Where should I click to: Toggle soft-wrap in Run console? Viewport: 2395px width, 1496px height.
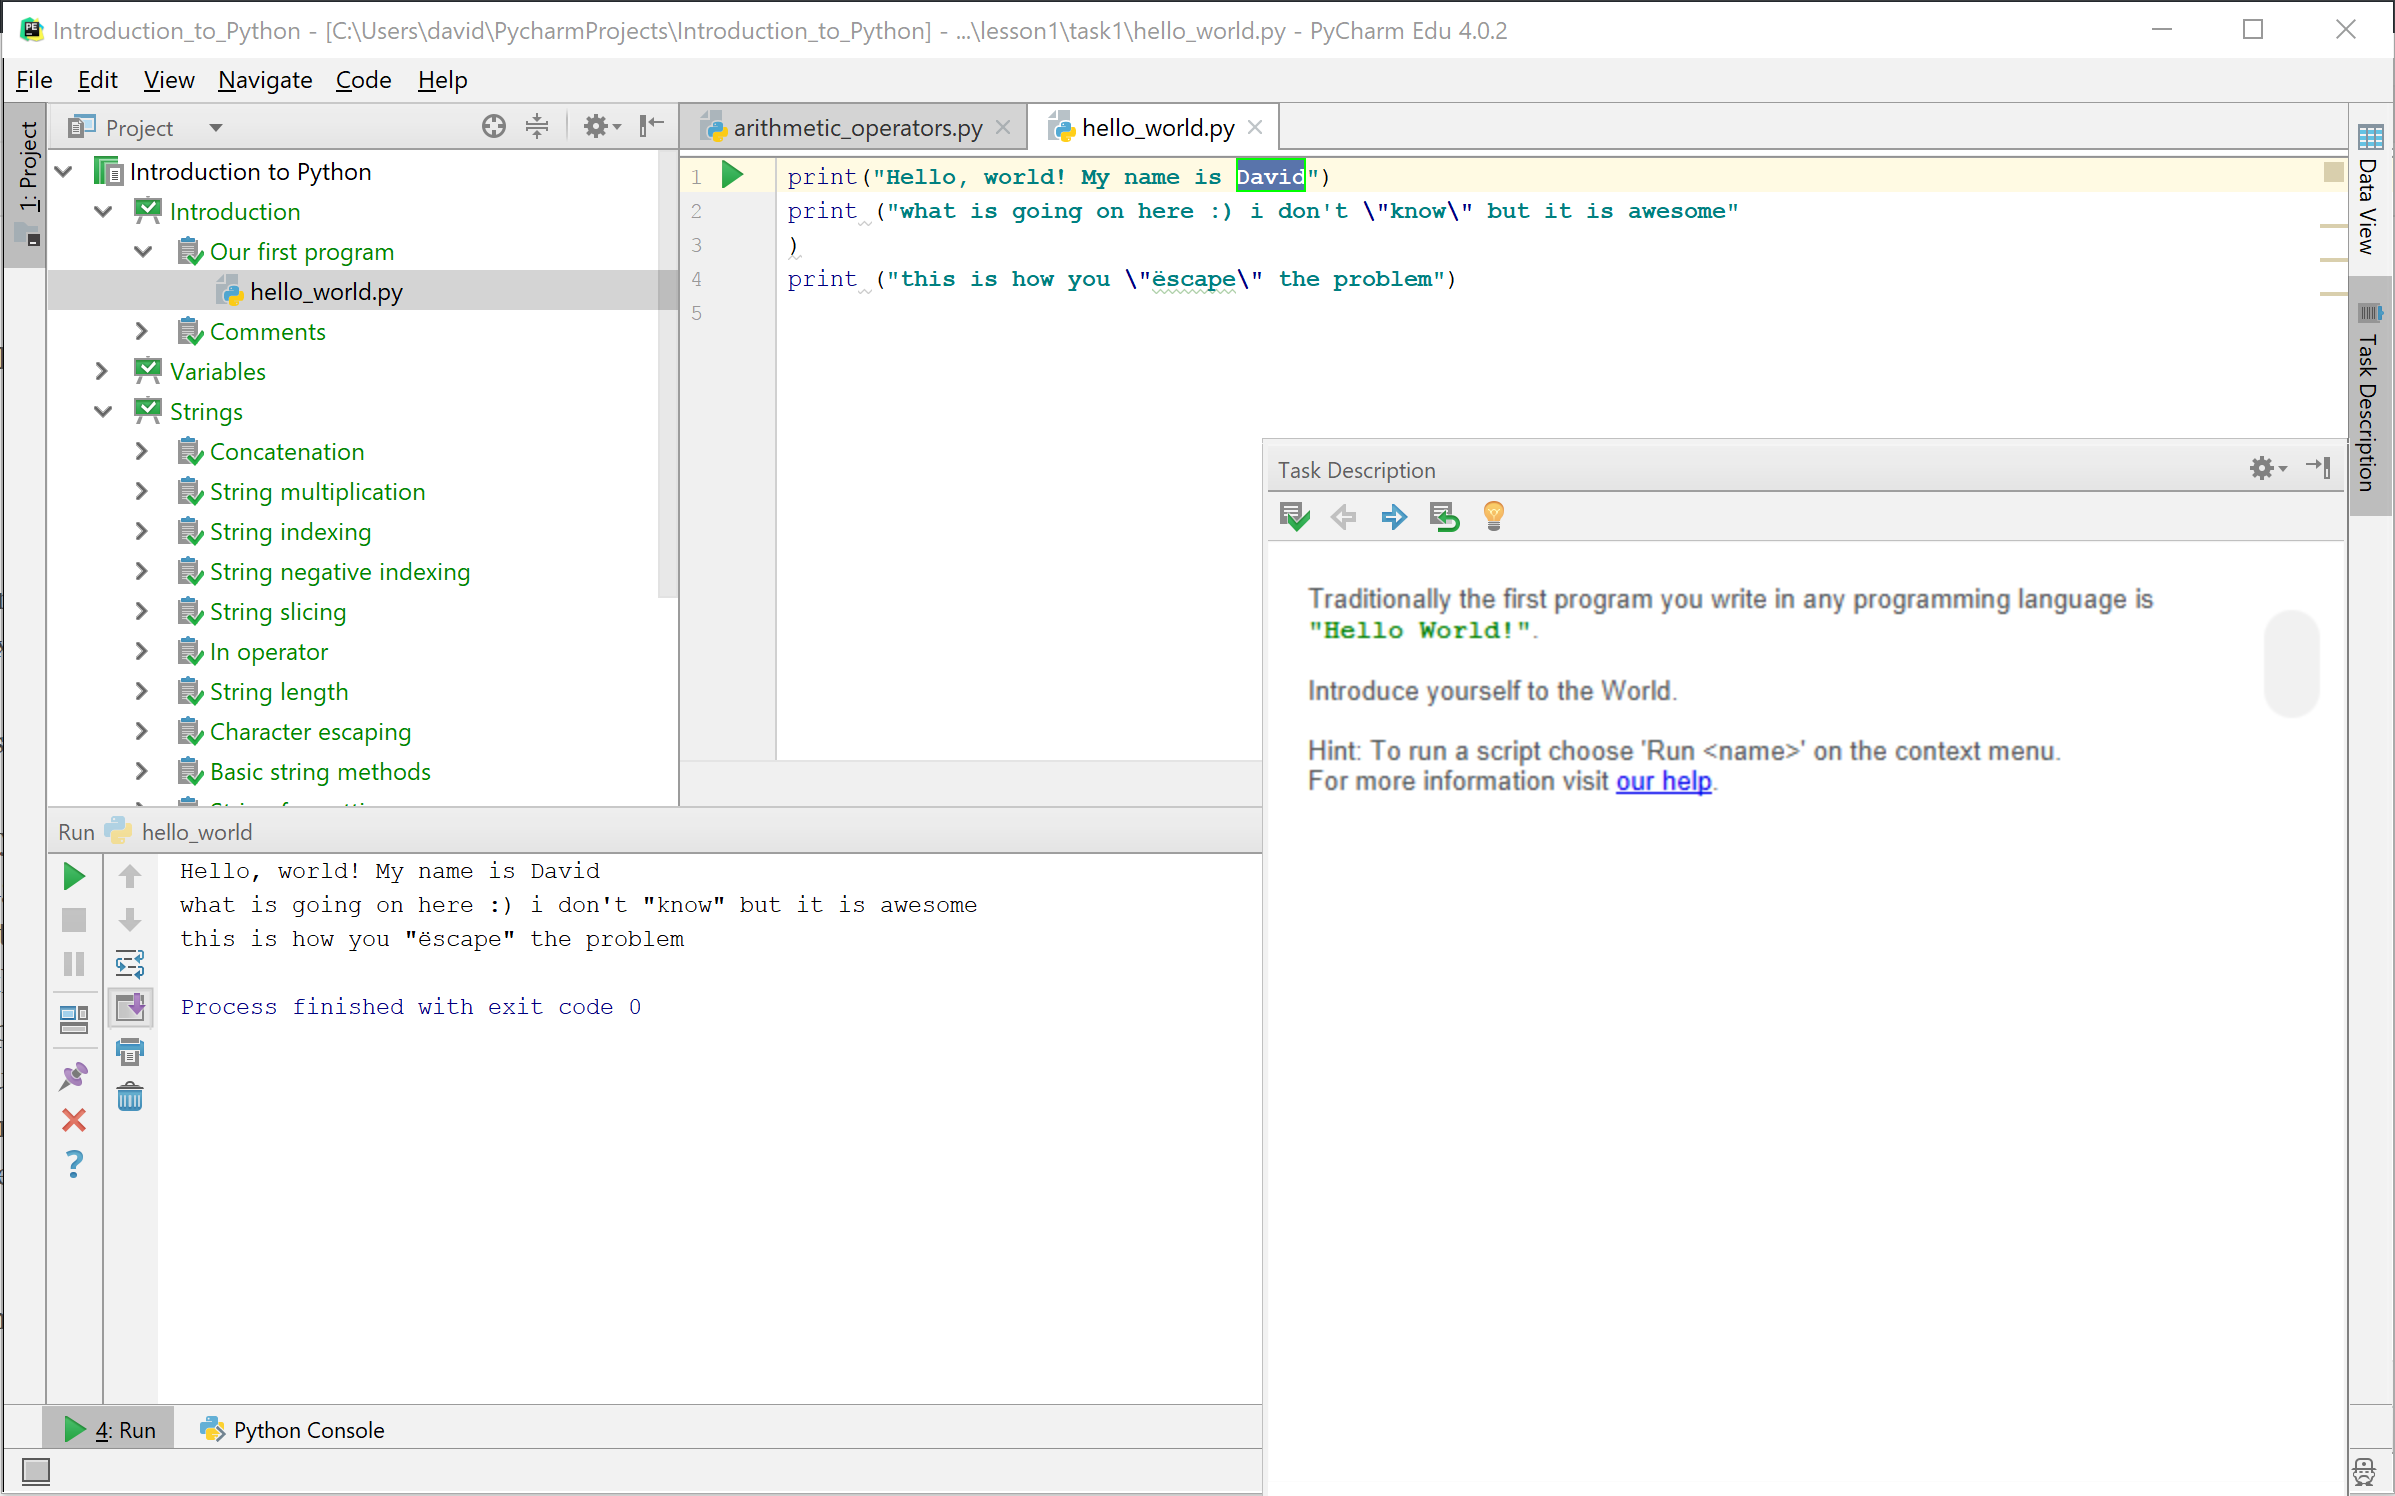click(x=130, y=964)
